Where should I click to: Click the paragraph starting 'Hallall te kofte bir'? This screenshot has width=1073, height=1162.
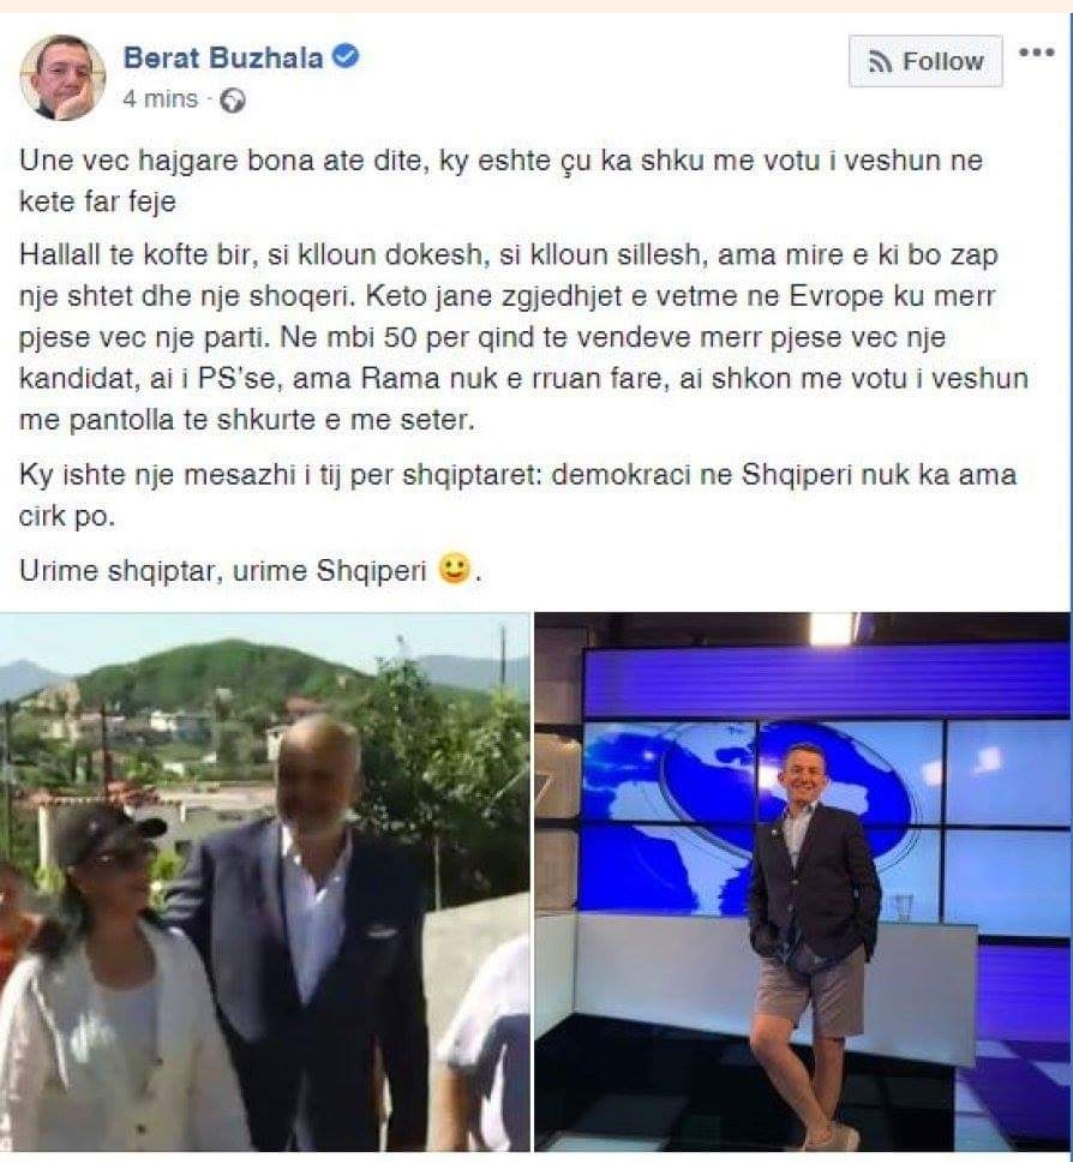click(x=523, y=337)
